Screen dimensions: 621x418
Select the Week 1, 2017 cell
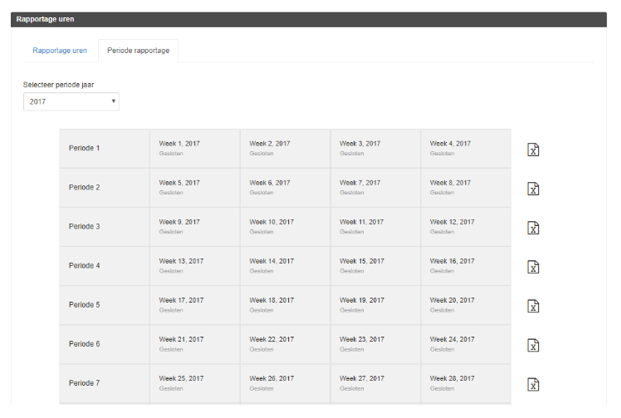(195, 149)
